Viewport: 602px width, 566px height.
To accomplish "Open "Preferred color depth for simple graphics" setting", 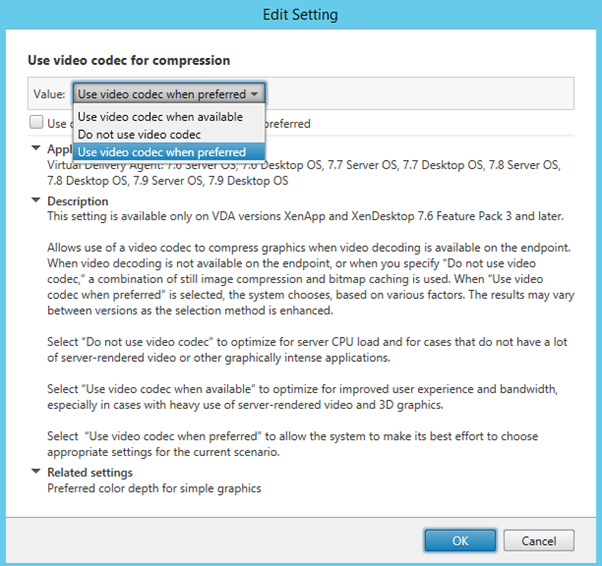I will coord(154,488).
